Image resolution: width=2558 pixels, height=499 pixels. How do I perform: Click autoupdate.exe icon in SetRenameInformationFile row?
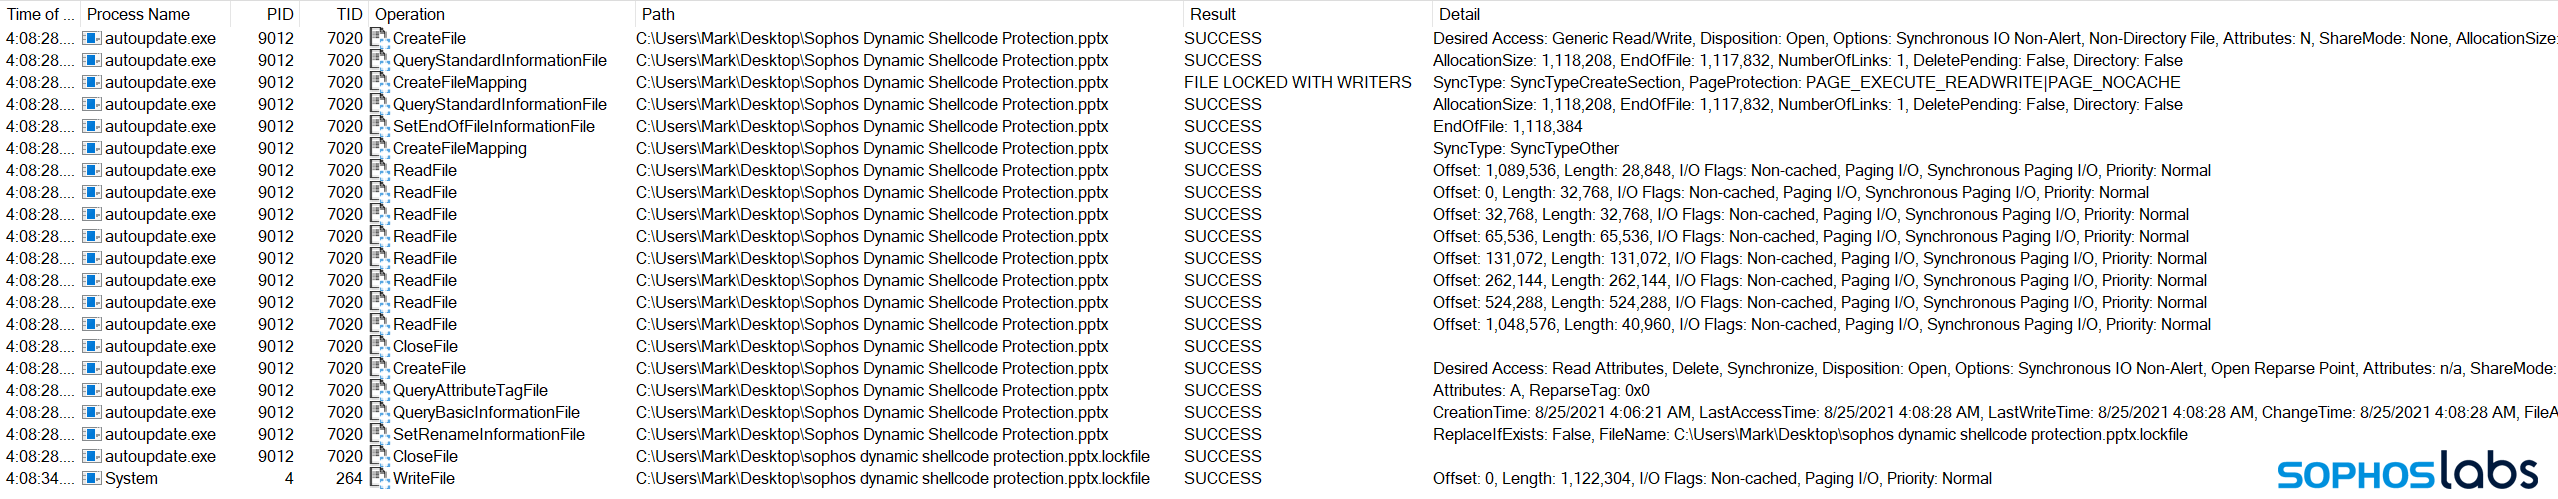(92, 434)
